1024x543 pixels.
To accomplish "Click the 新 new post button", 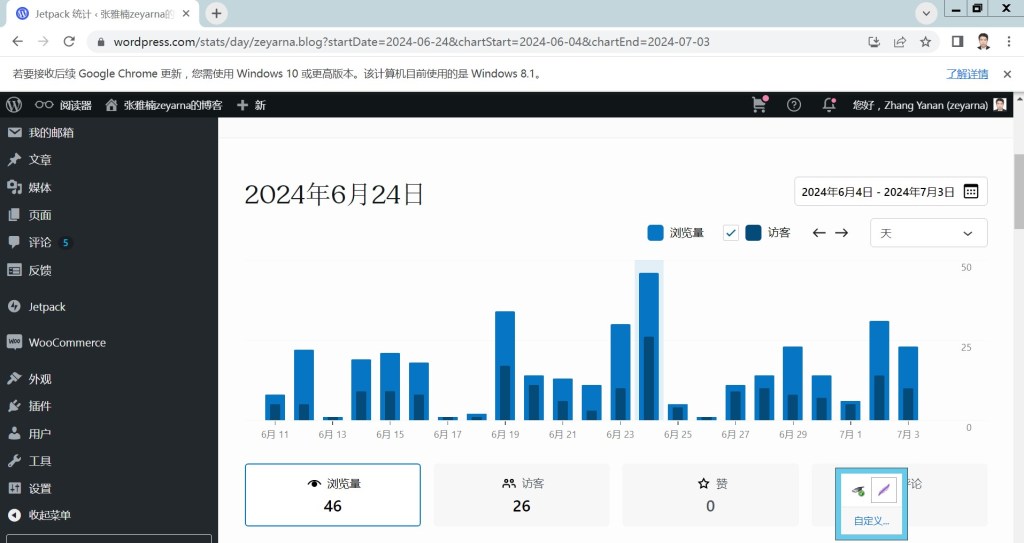I will point(251,105).
